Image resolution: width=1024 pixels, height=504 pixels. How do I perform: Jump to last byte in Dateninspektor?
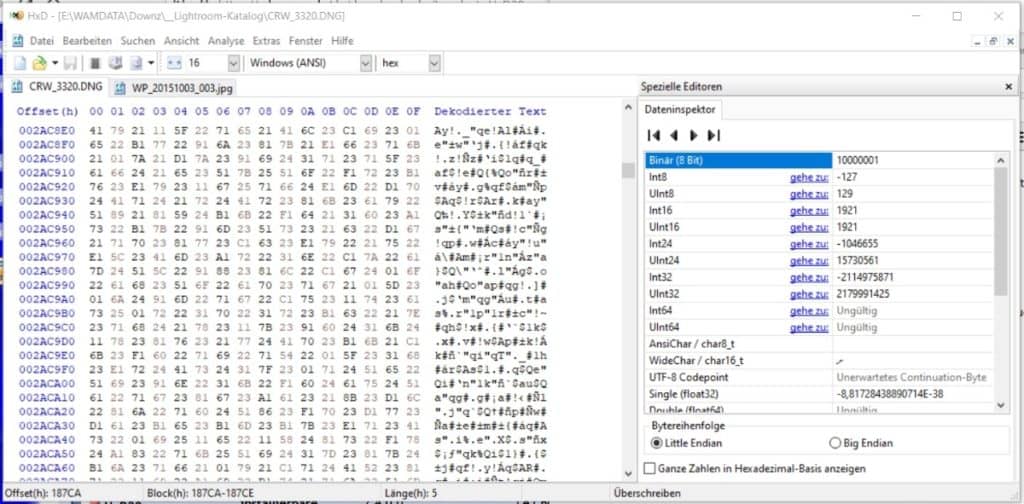pos(714,136)
